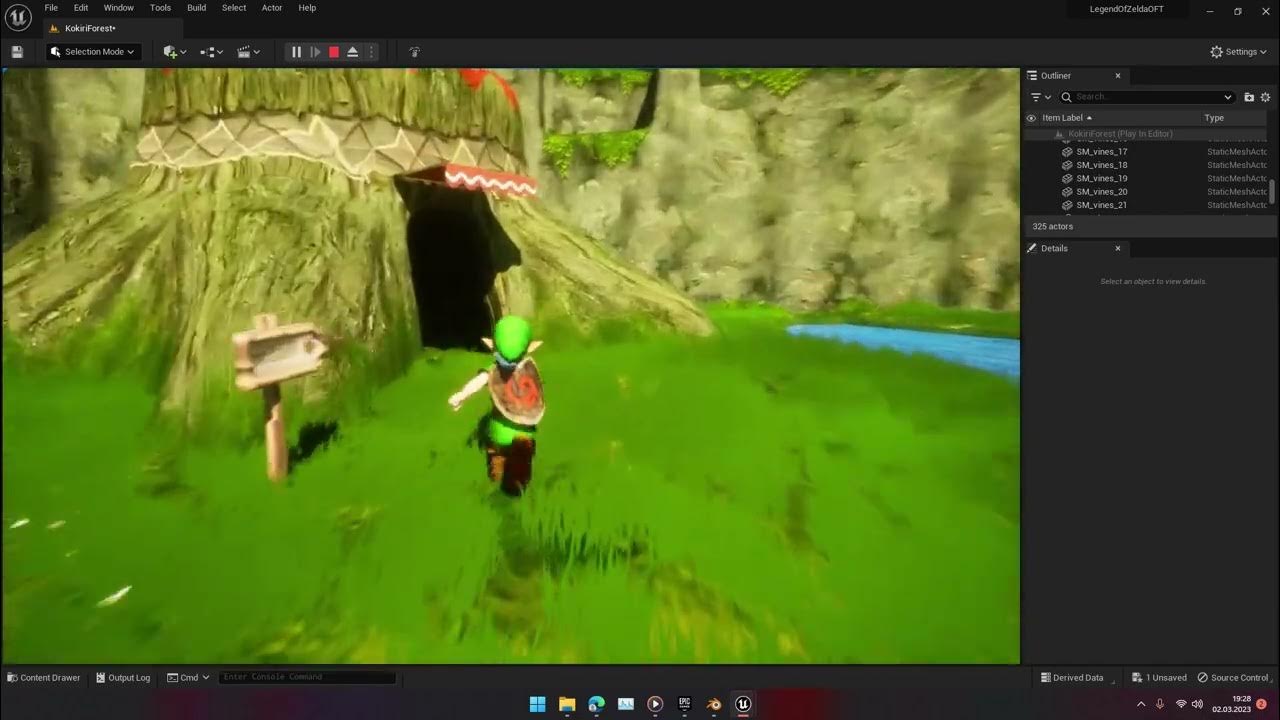Screen dimensions: 1280x720
Task: Open the Windows Start menu
Action: (537, 704)
